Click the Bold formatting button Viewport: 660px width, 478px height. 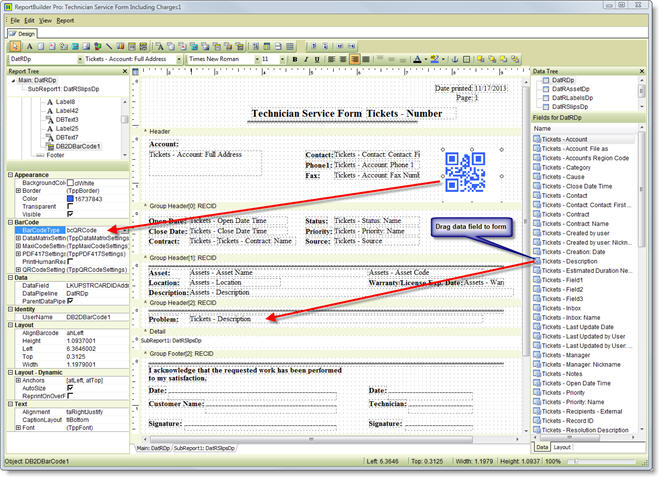294,60
